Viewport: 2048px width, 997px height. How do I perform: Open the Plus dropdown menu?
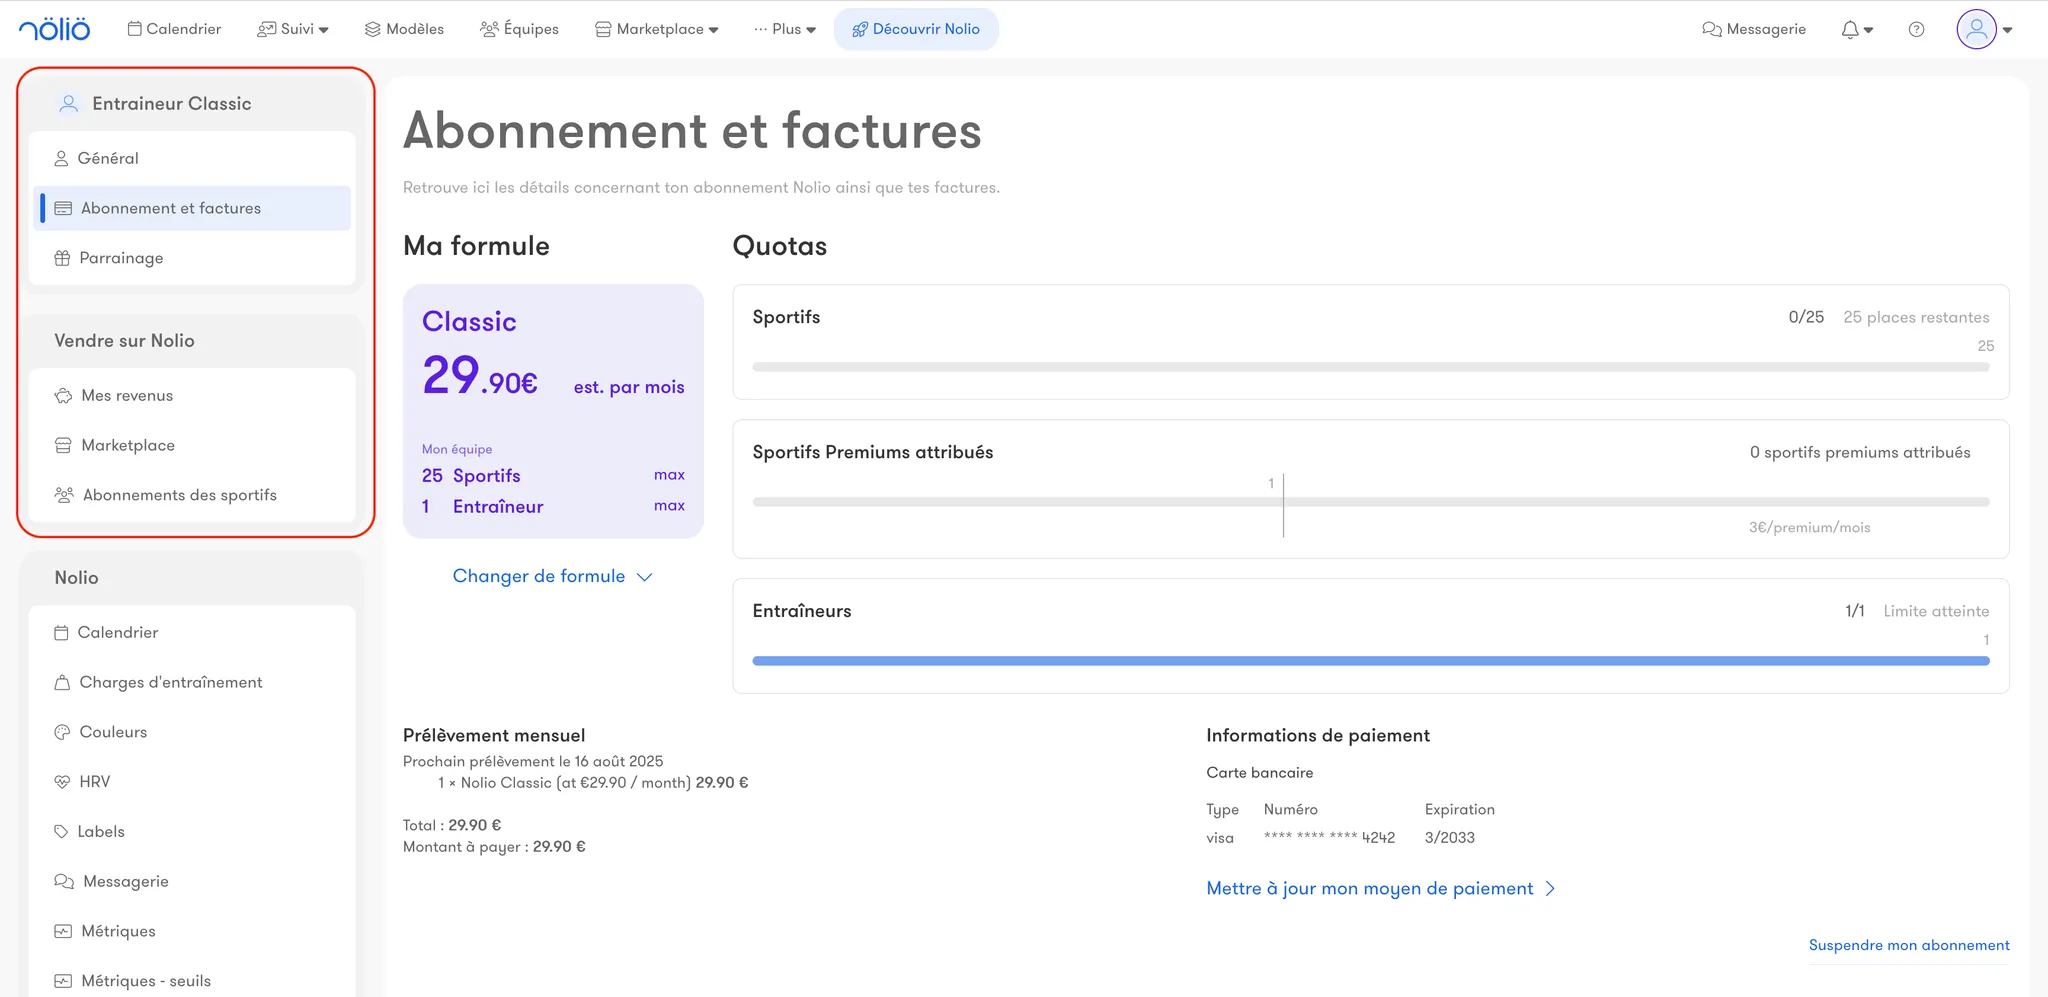click(785, 29)
